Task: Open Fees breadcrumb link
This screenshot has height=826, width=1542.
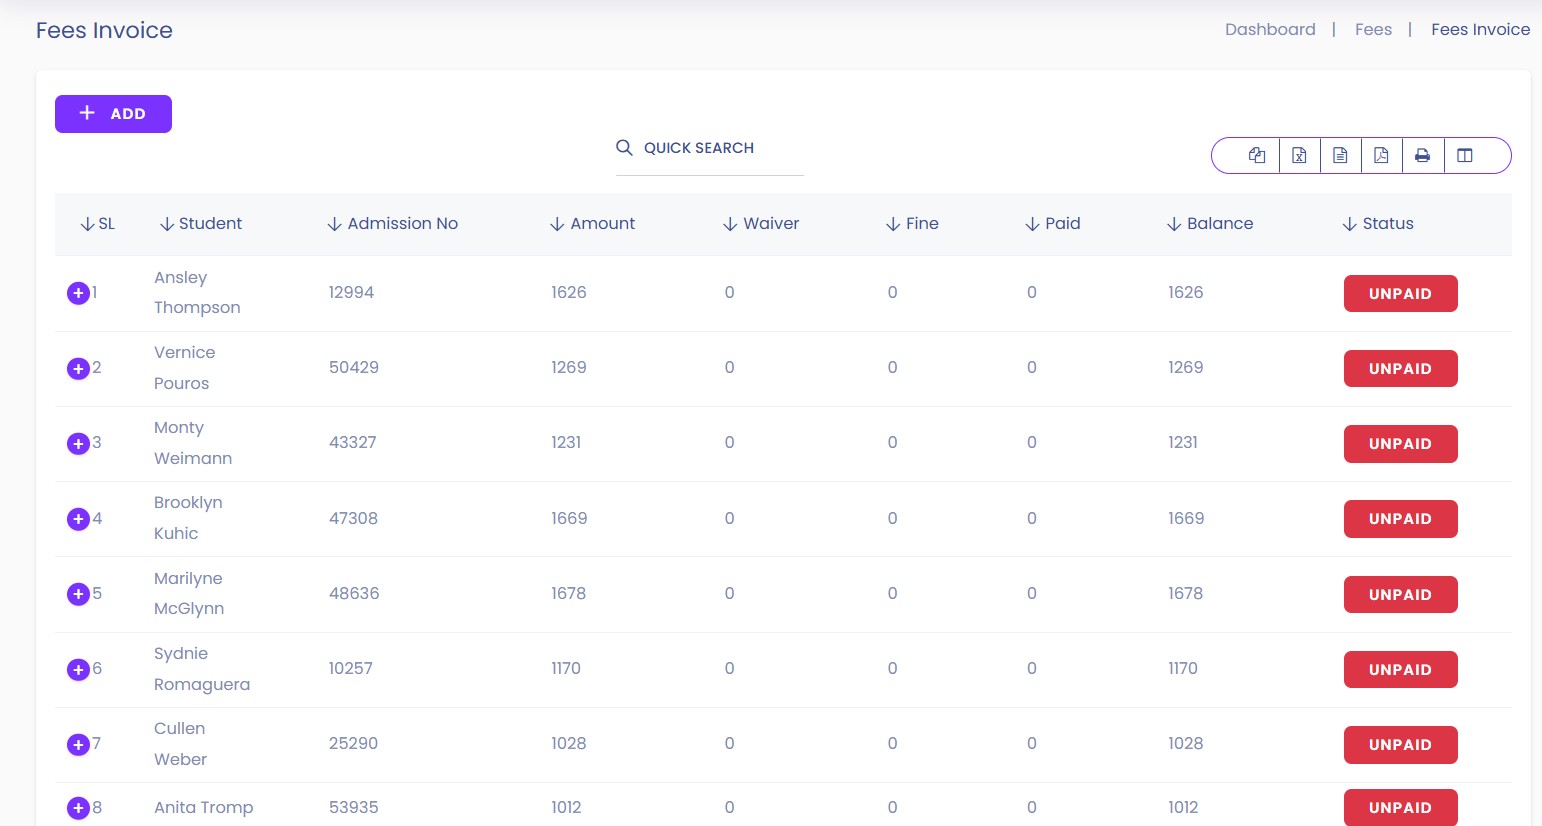Action: (x=1373, y=30)
